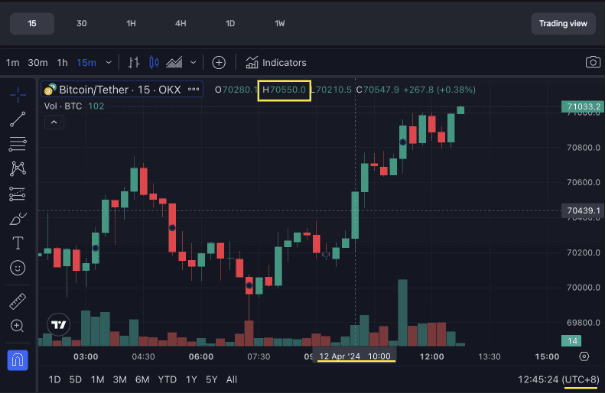Viewport: 606px width, 393px height.
Task: Select the 1h interval in toolbar
Action: (62, 62)
